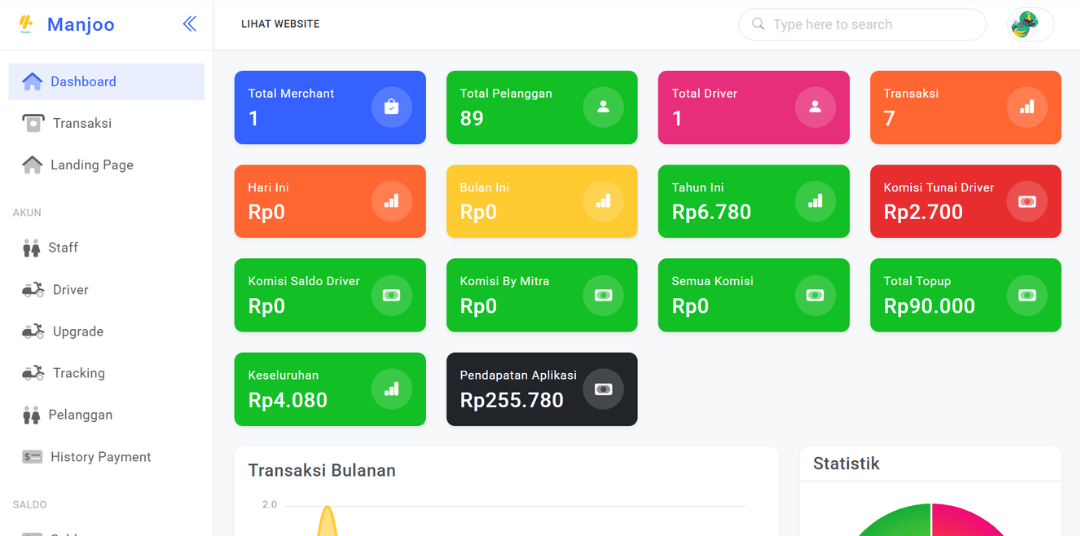Screen dimensions: 1080x536
Task: Click the Pendapatan Aplikasi black card
Action: click(541, 389)
